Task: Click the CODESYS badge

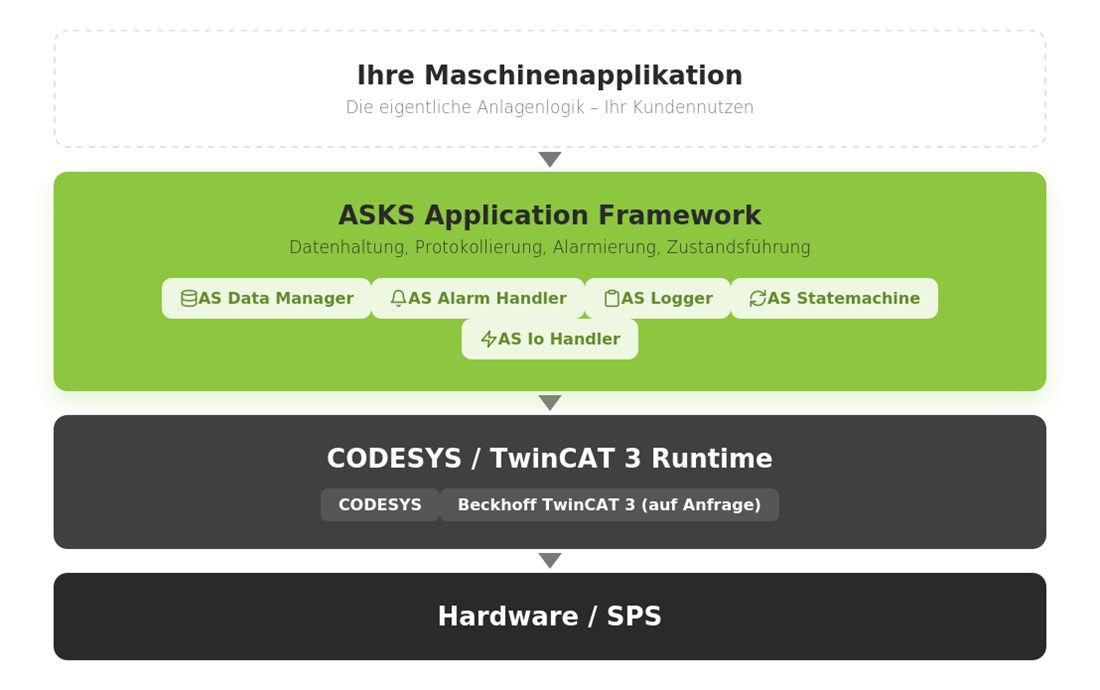Action: (380, 505)
